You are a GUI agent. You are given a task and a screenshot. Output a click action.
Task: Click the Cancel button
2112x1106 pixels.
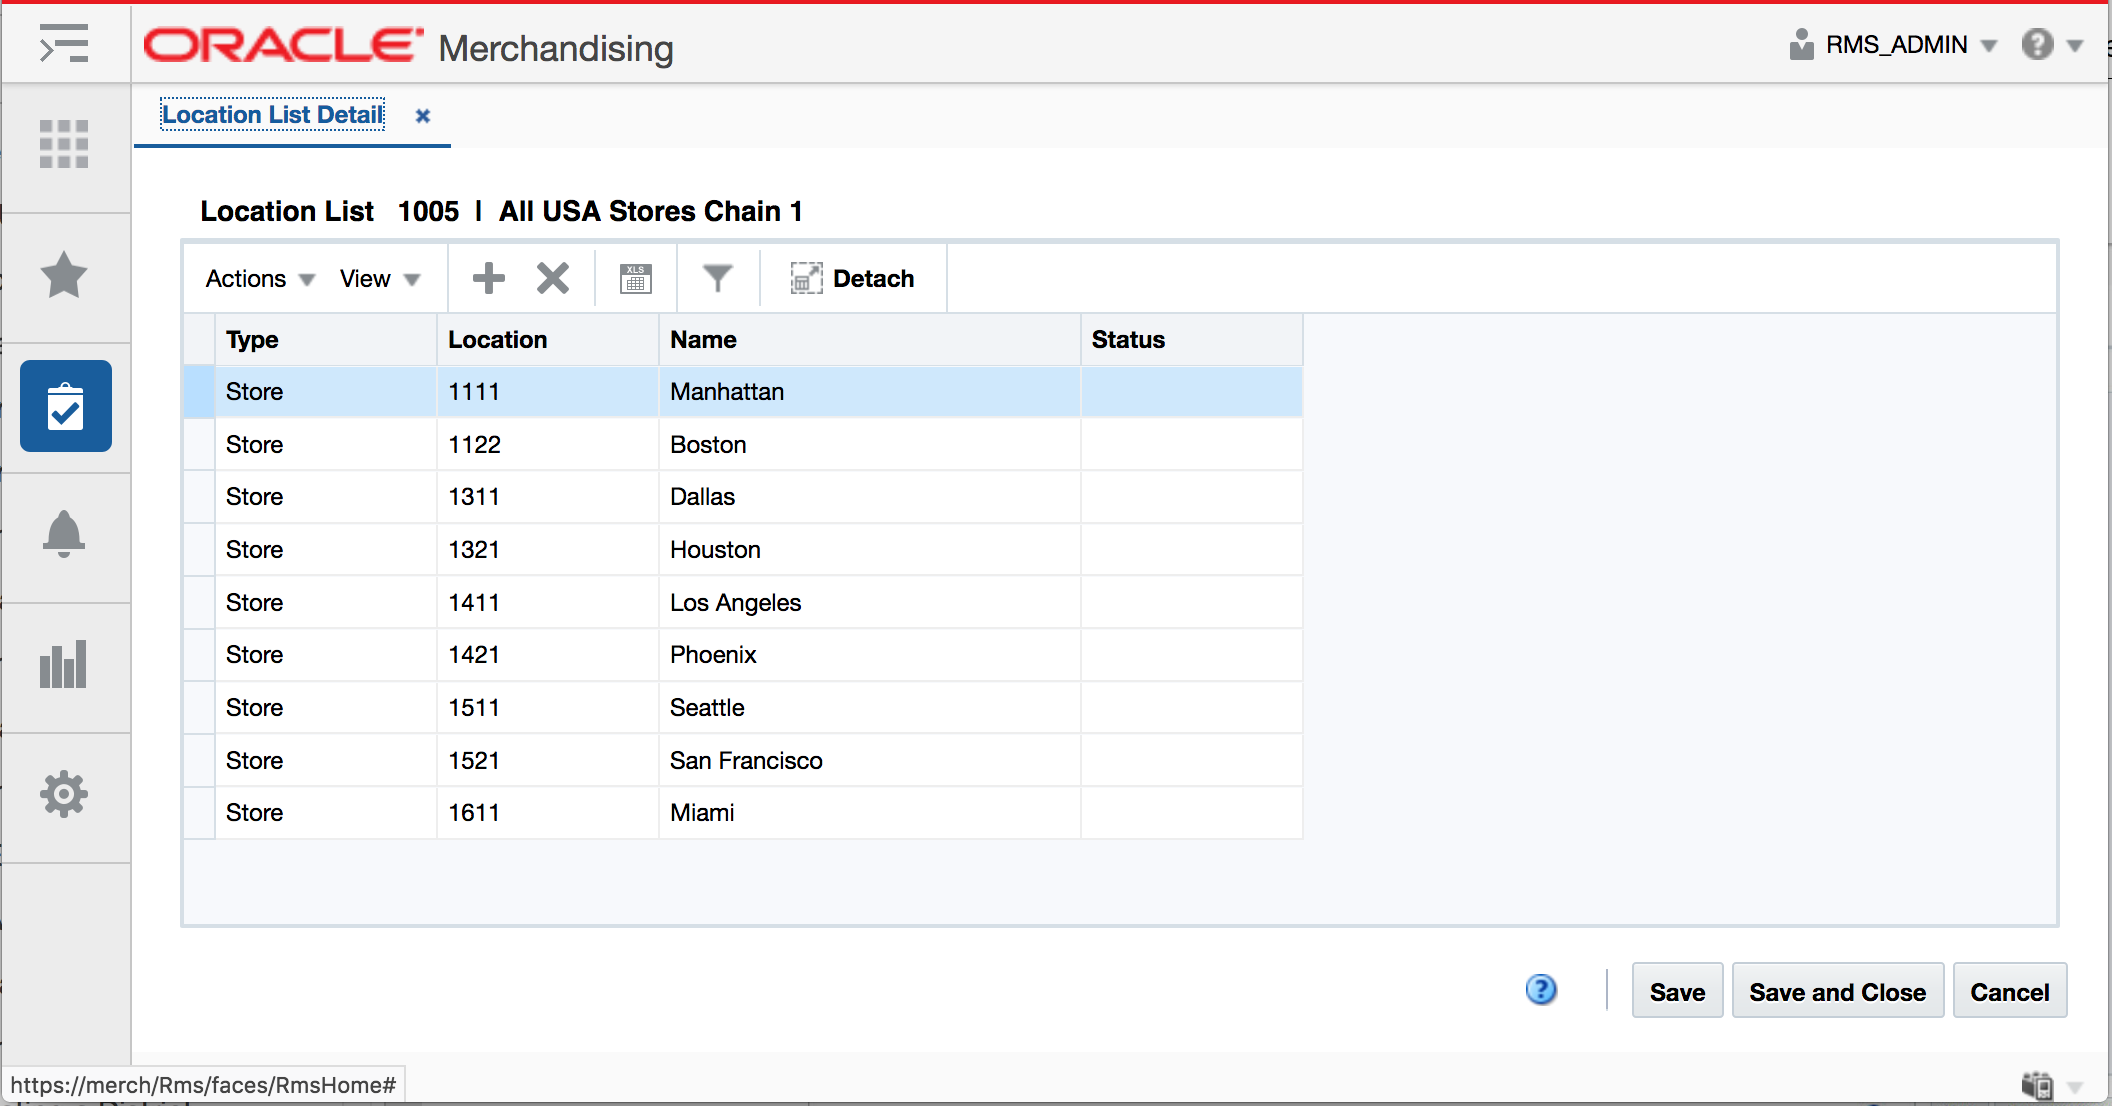2011,991
